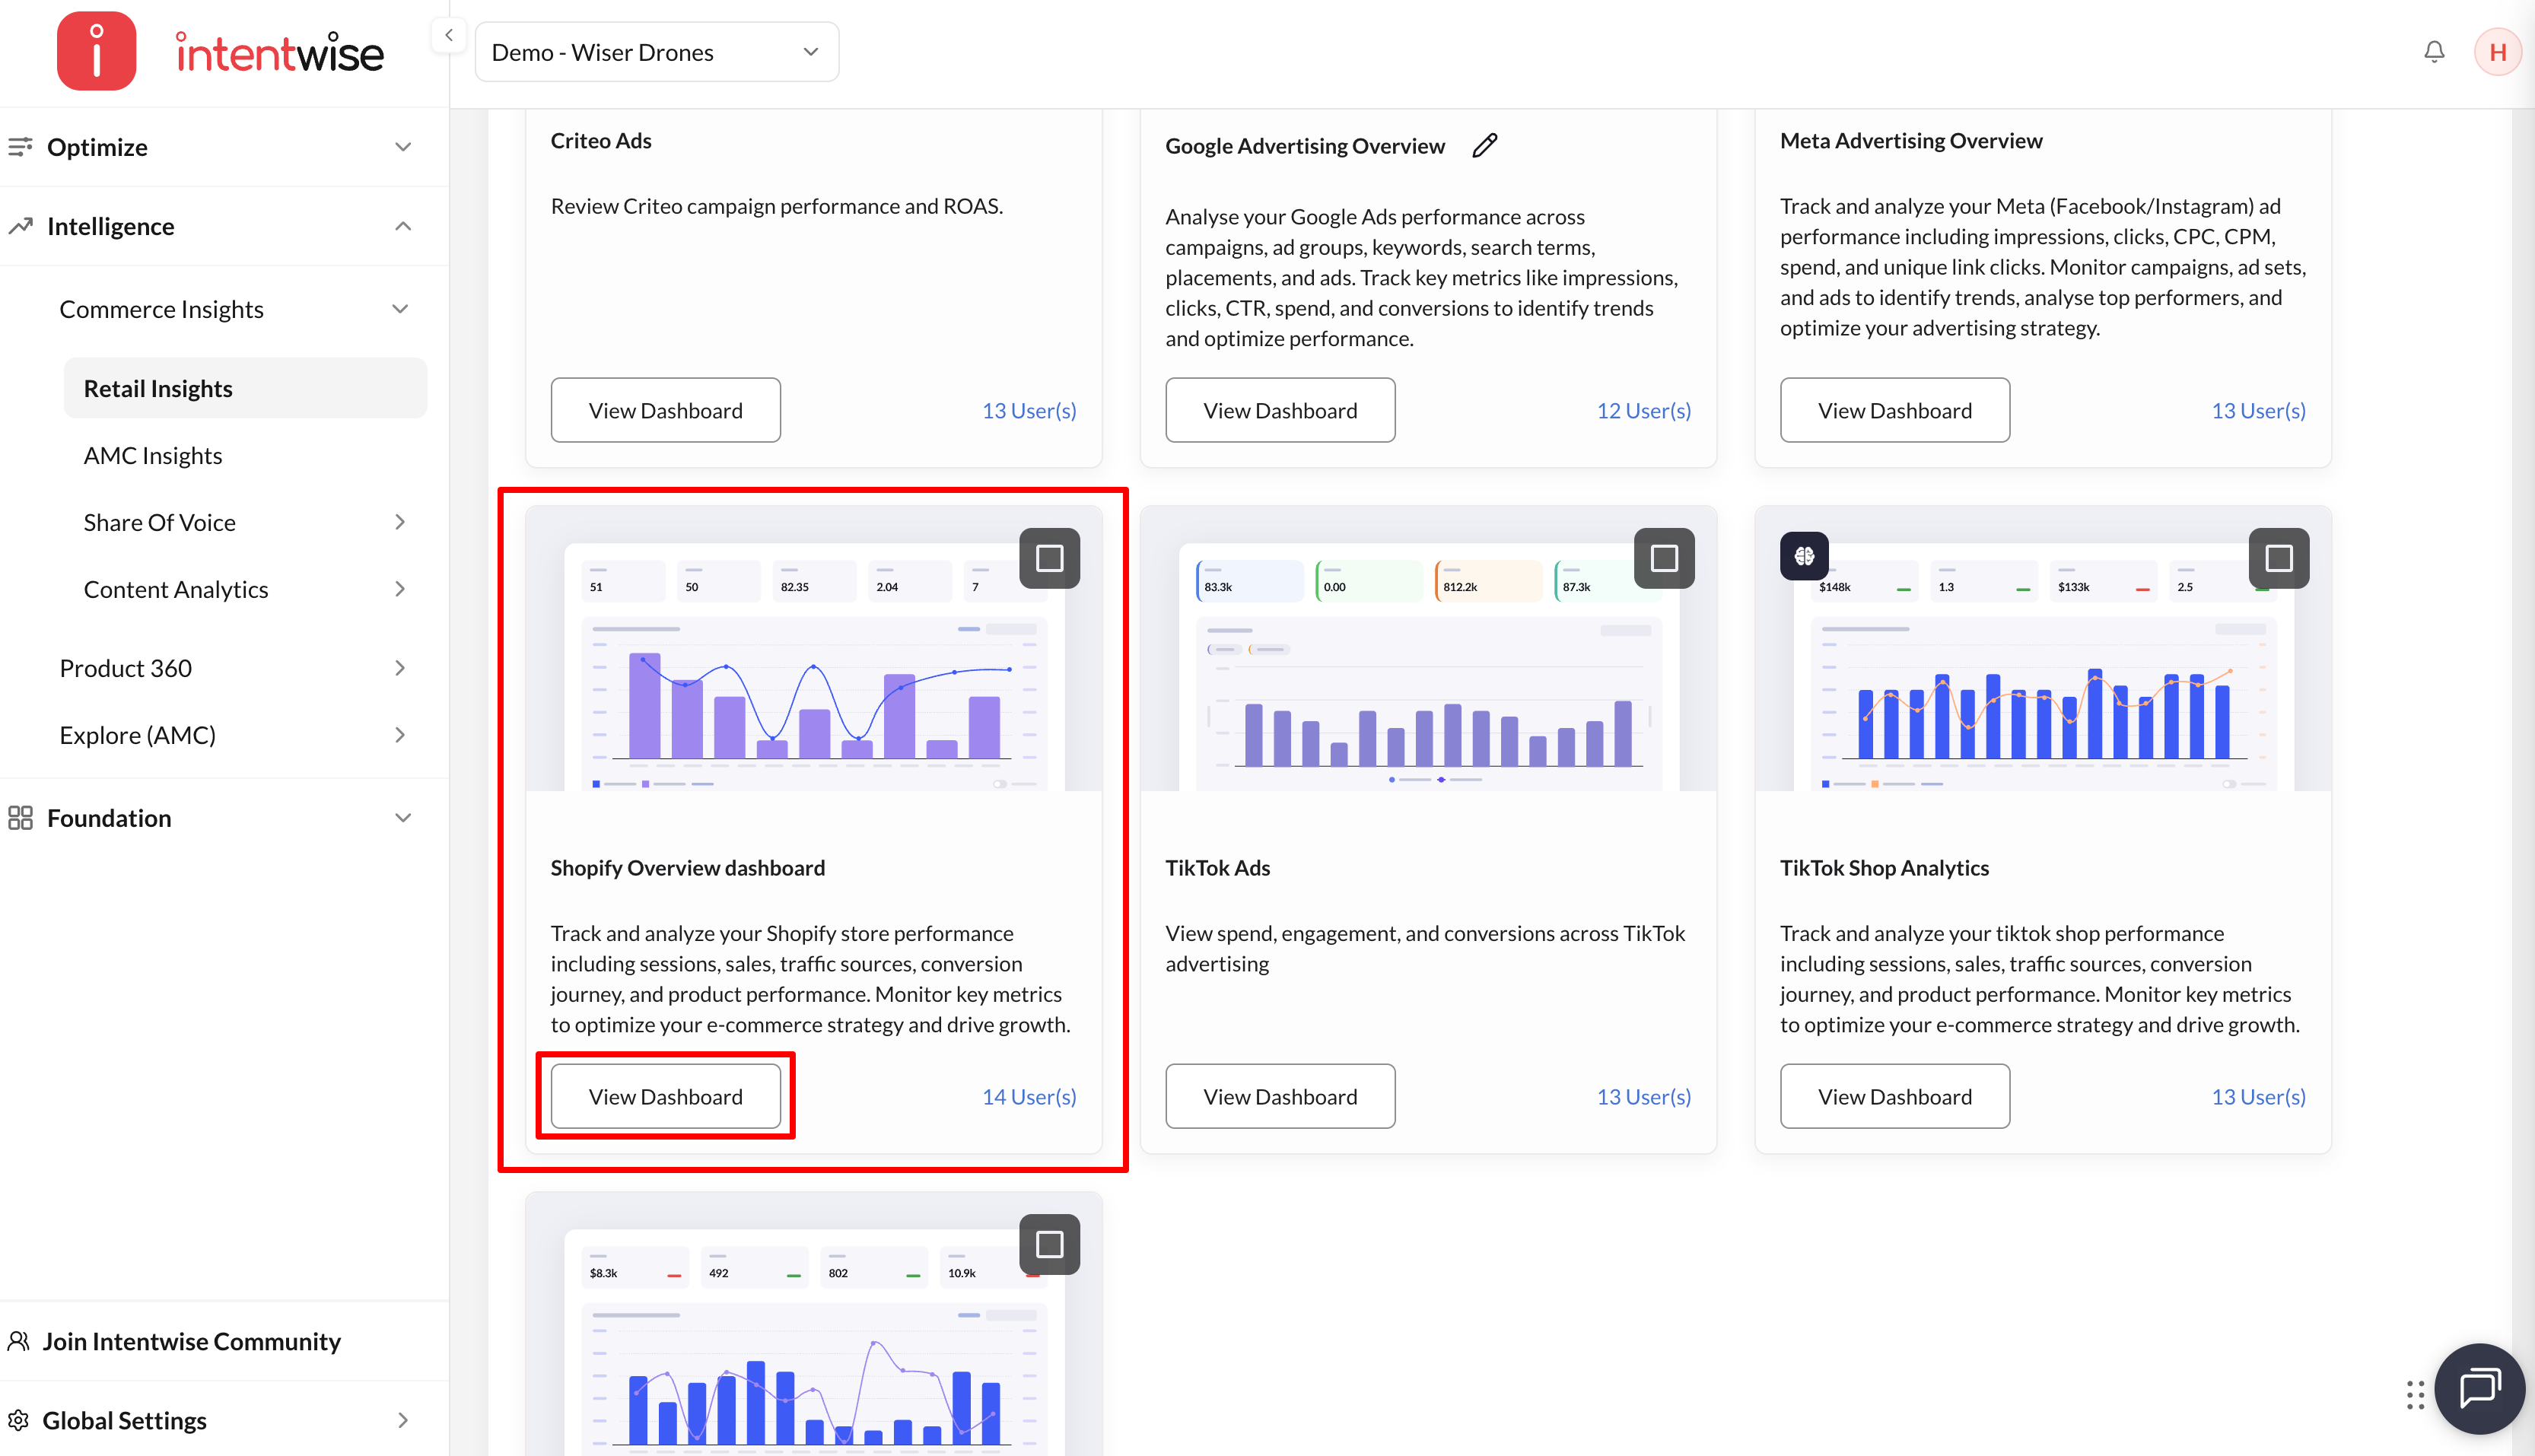Open Product 360 menu item
This screenshot has height=1456, width=2535.
point(126,668)
